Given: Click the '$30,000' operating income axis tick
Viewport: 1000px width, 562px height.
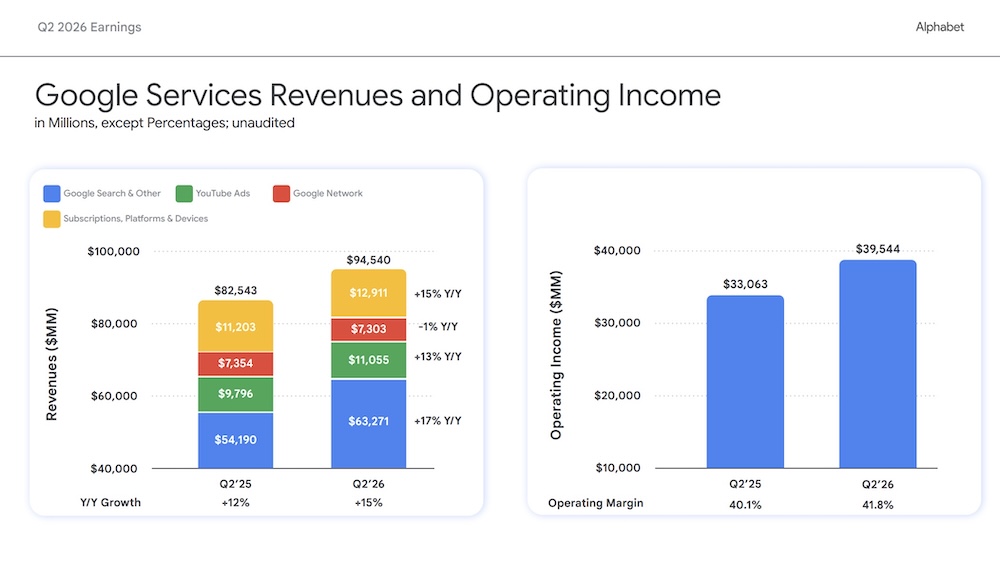Looking at the screenshot, I should coord(617,323).
